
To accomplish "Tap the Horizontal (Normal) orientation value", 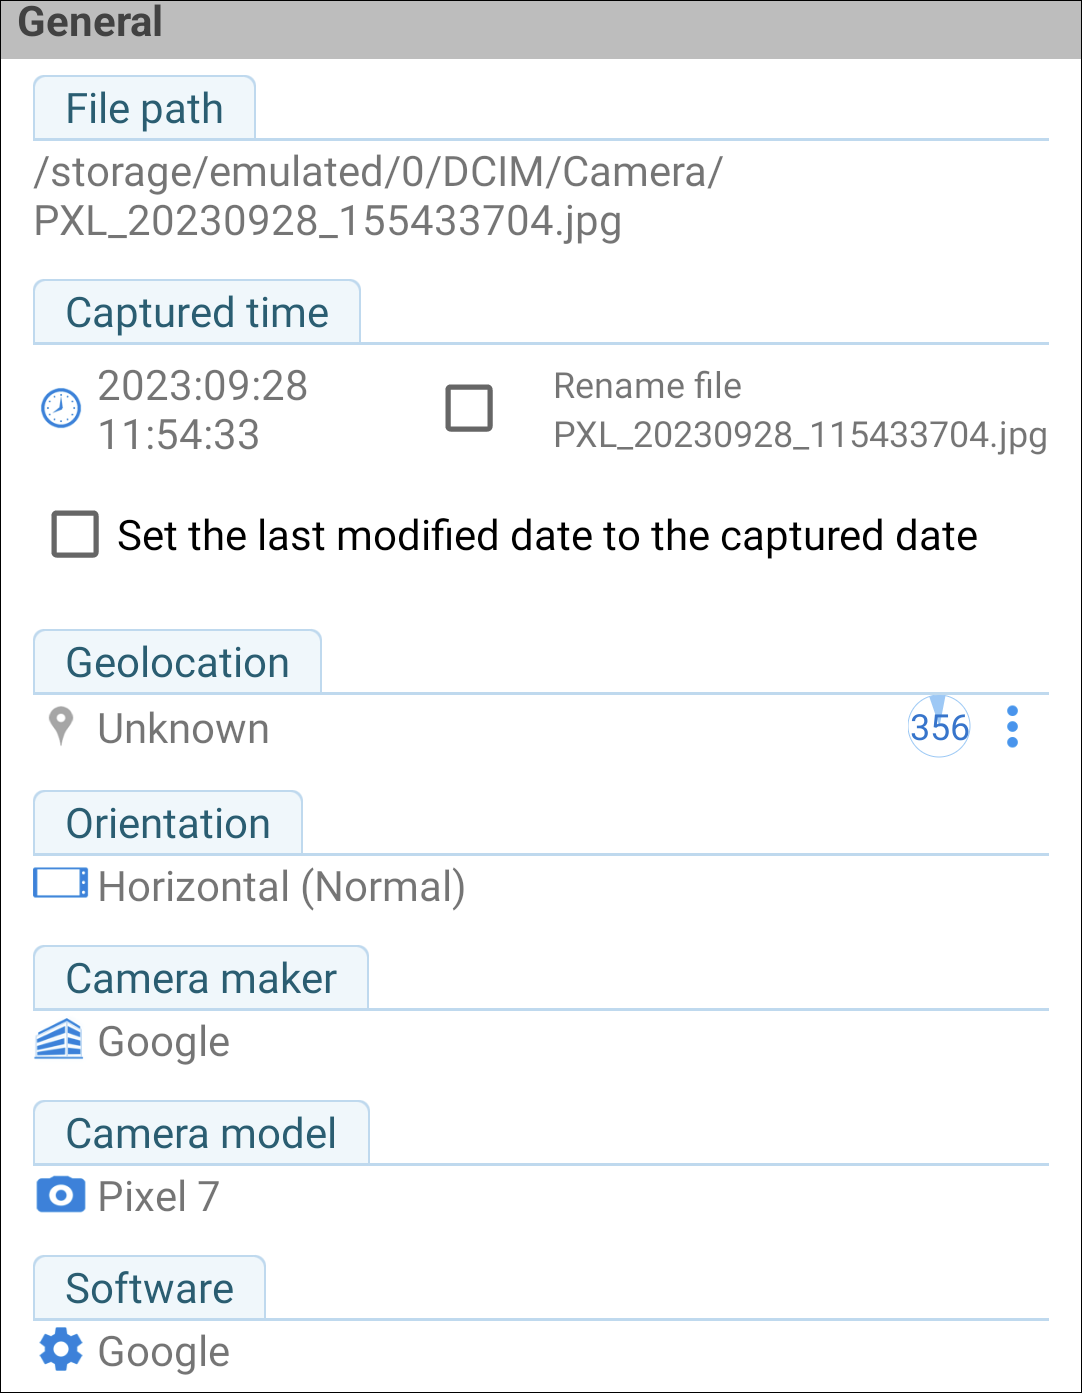I will [x=281, y=887].
